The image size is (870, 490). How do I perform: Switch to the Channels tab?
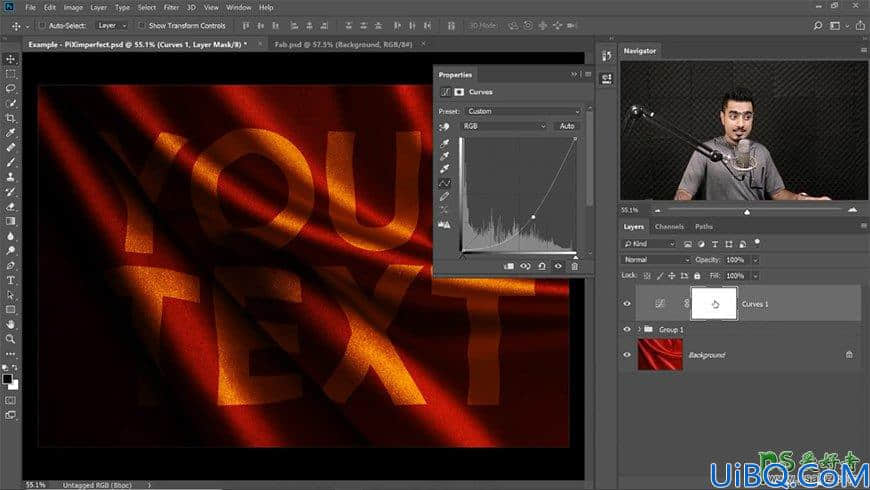[669, 226]
